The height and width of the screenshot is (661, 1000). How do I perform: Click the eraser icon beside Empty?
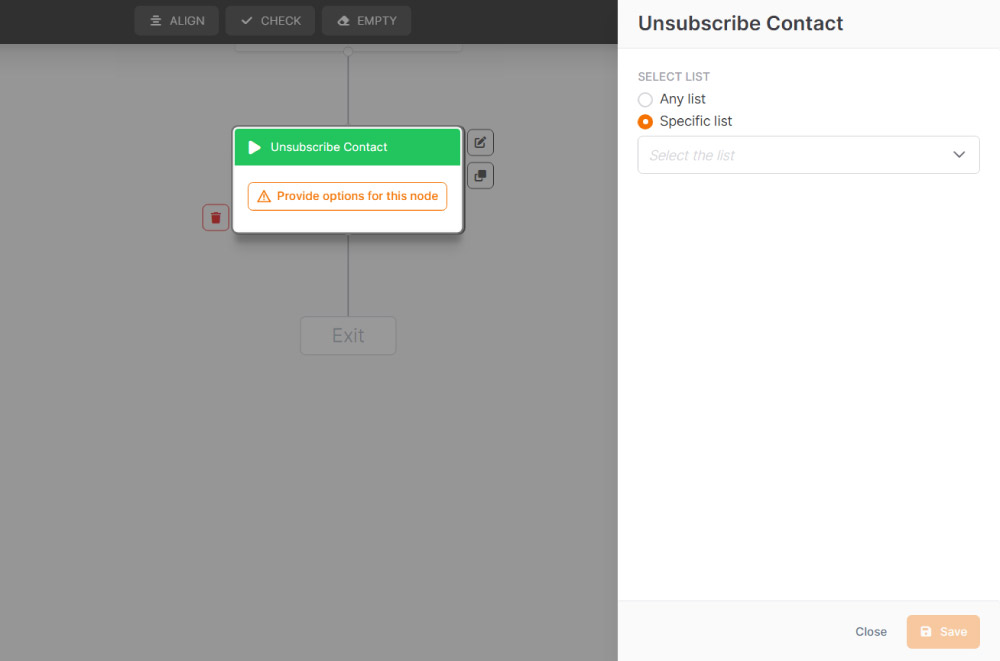pyautogui.click(x=344, y=21)
